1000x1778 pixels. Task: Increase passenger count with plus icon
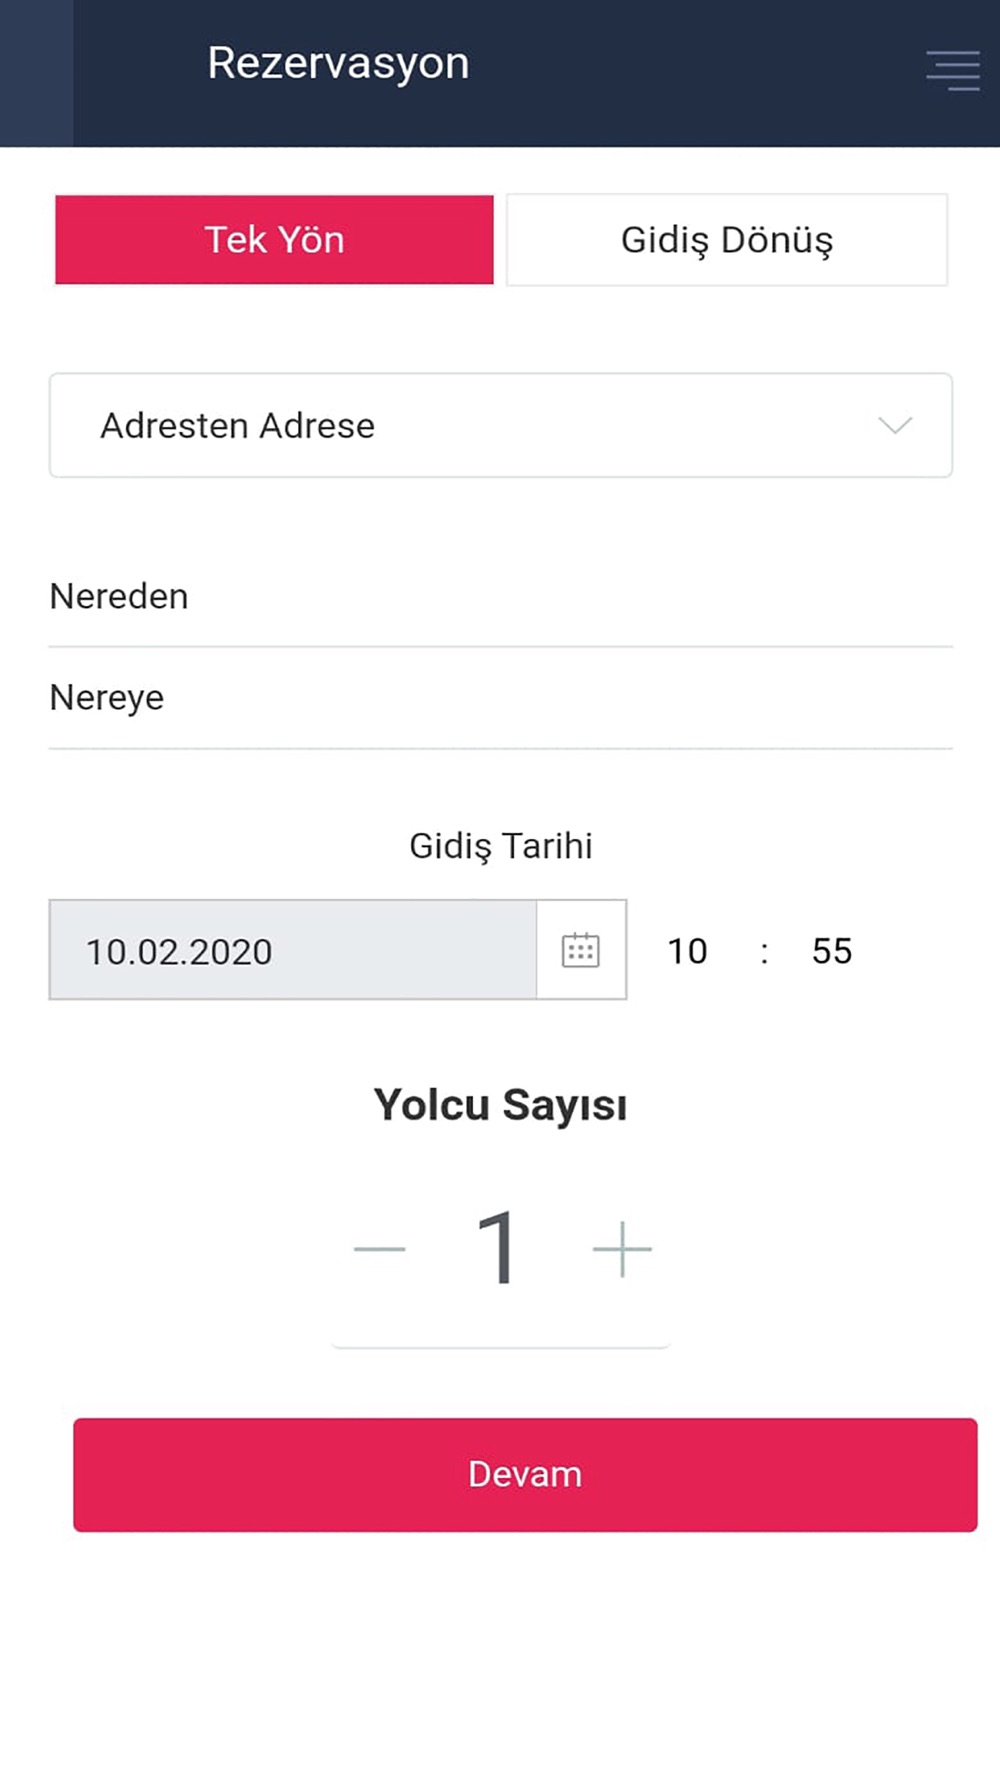(622, 1249)
